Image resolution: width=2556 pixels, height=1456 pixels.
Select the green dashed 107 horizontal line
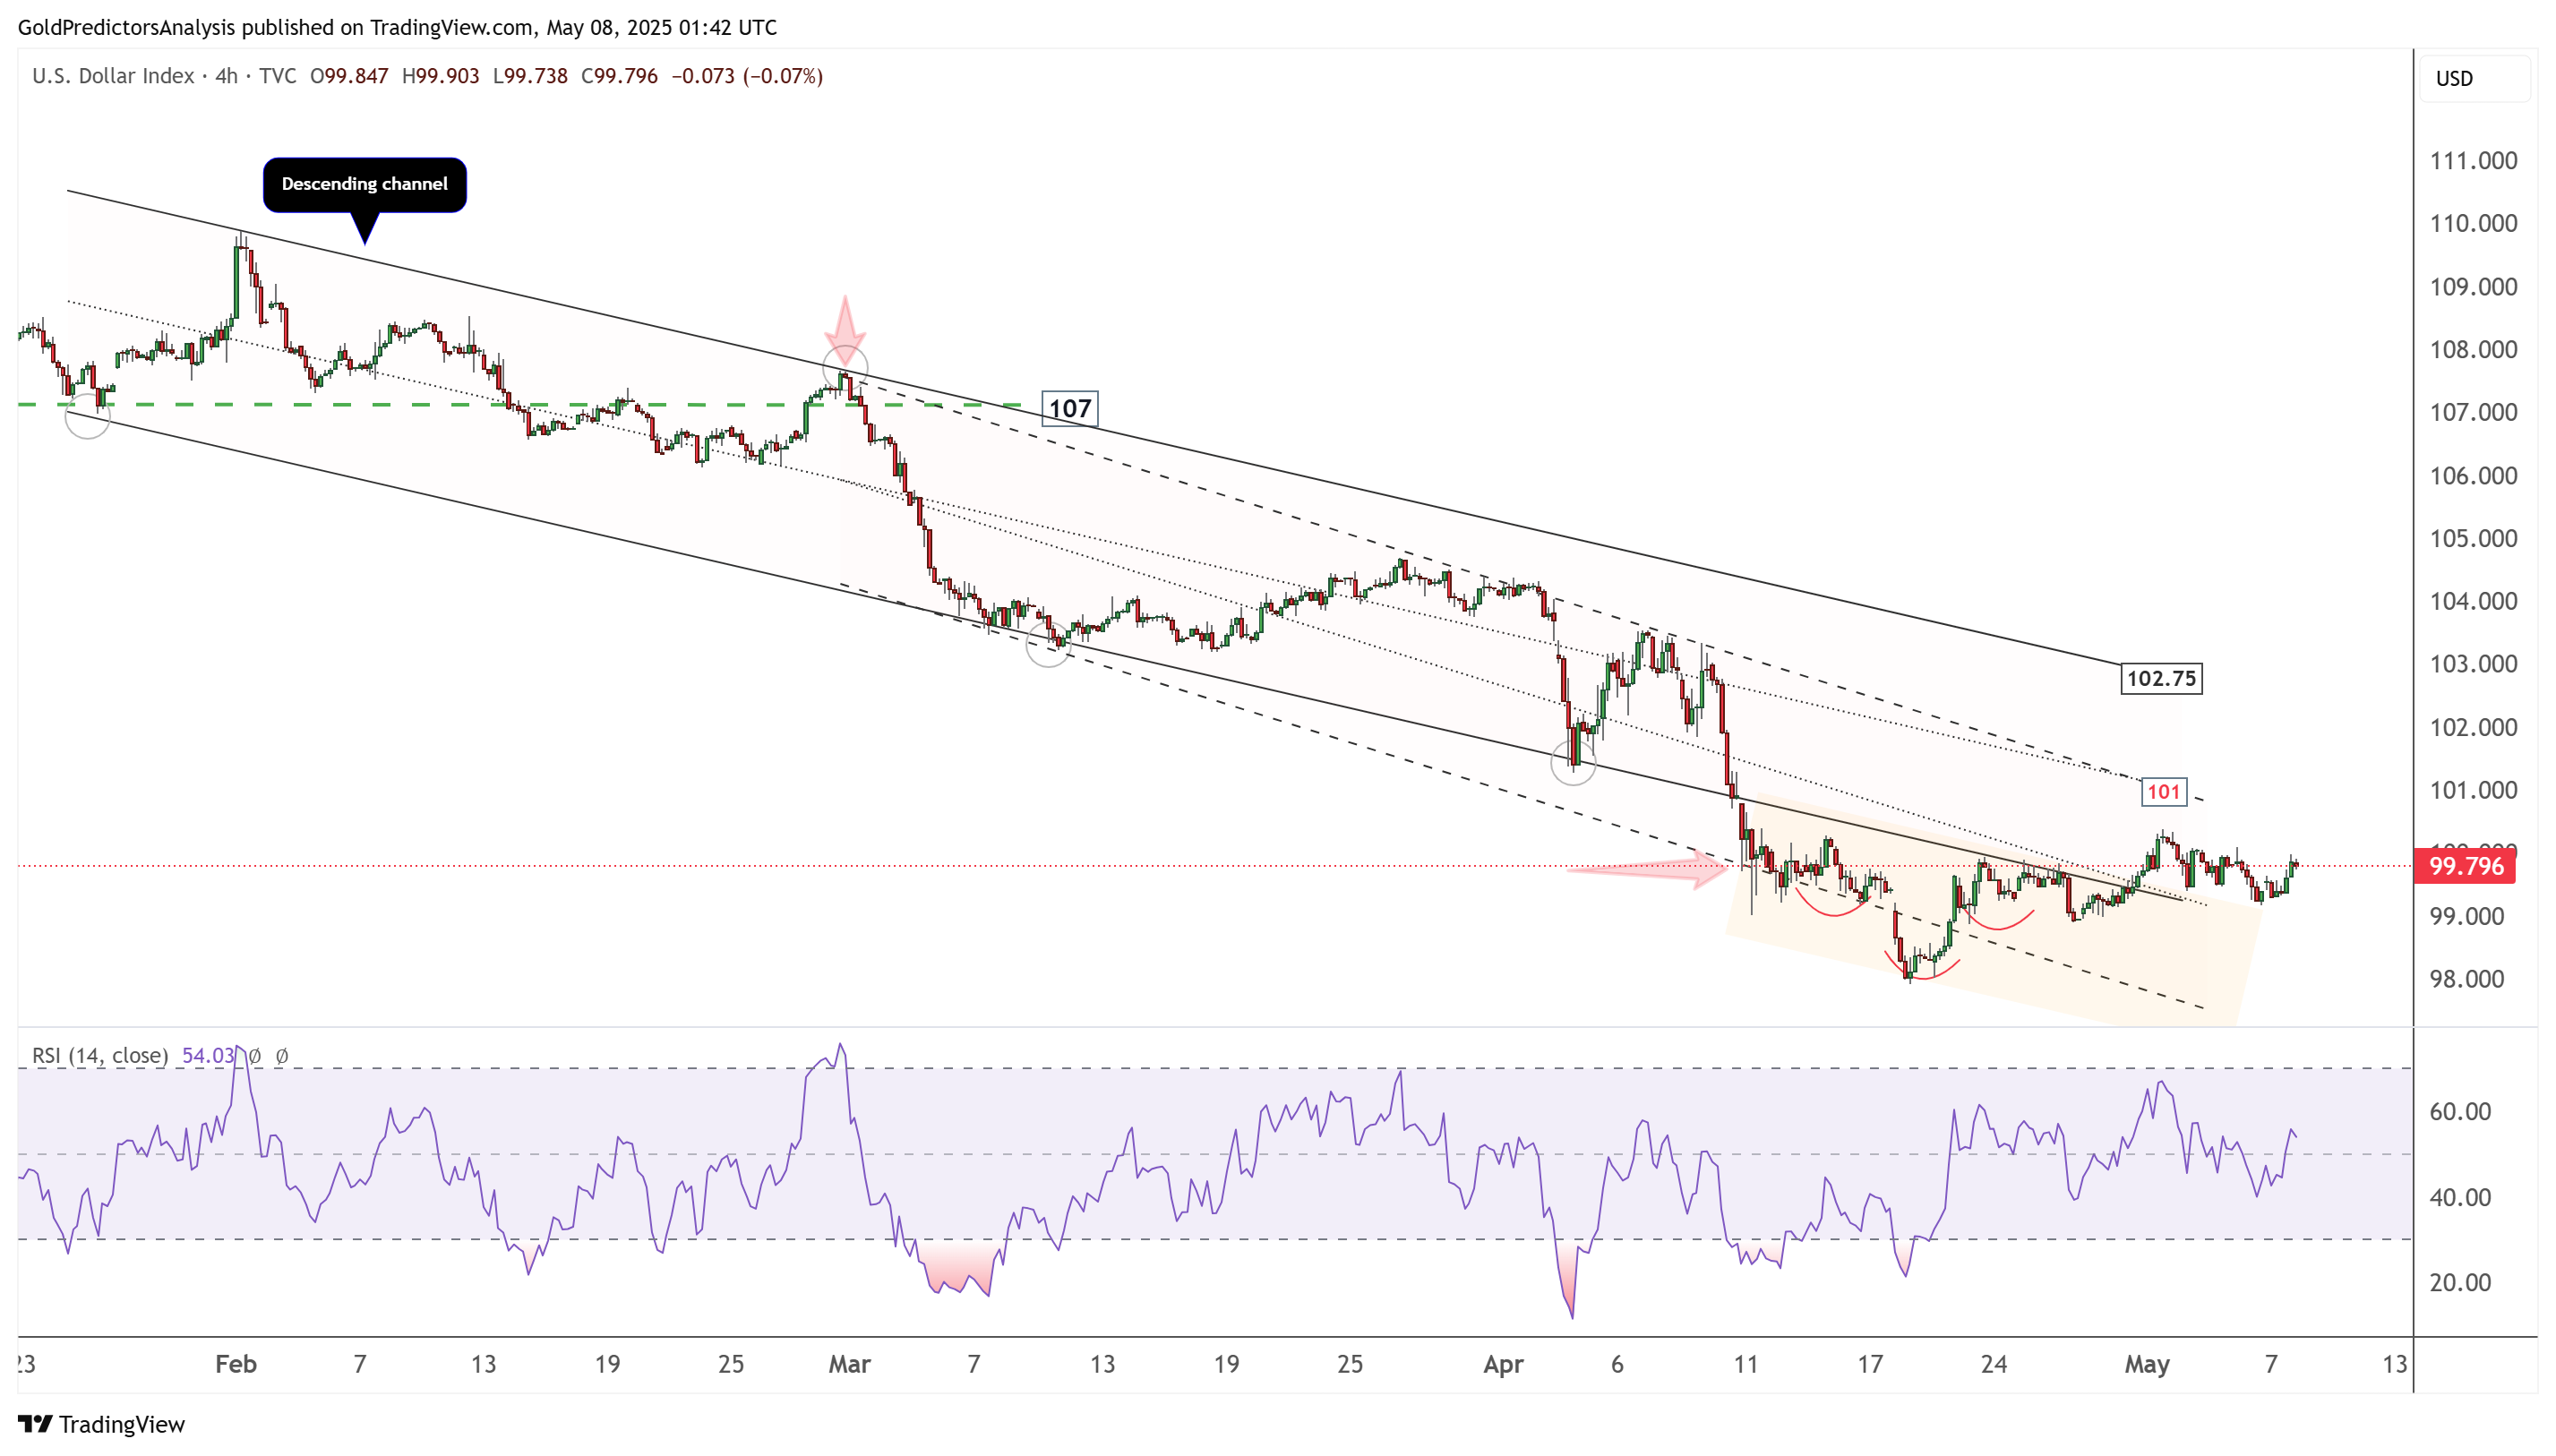pos(520,405)
